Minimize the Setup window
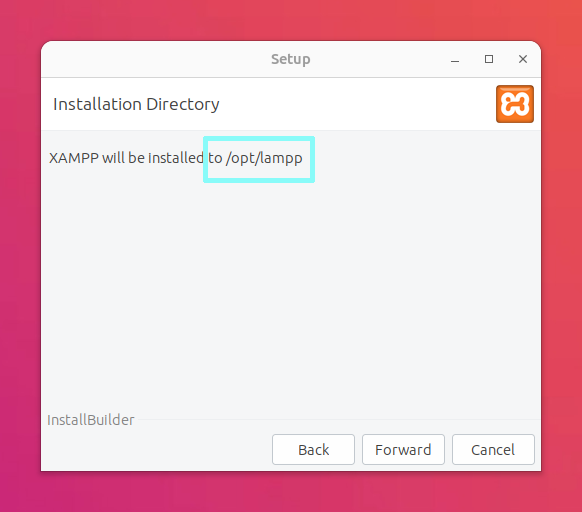The height and width of the screenshot is (512, 582). coord(455,59)
